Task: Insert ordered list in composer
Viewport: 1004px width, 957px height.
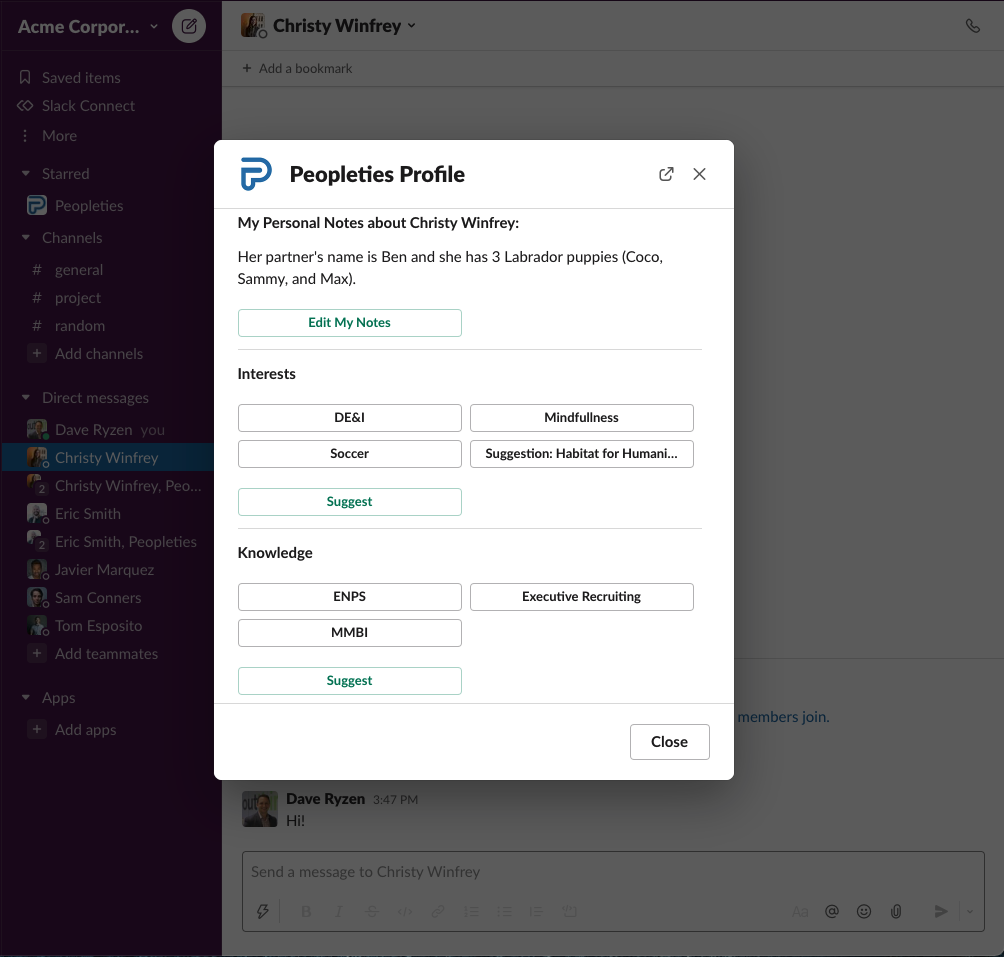Action: tap(471, 911)
